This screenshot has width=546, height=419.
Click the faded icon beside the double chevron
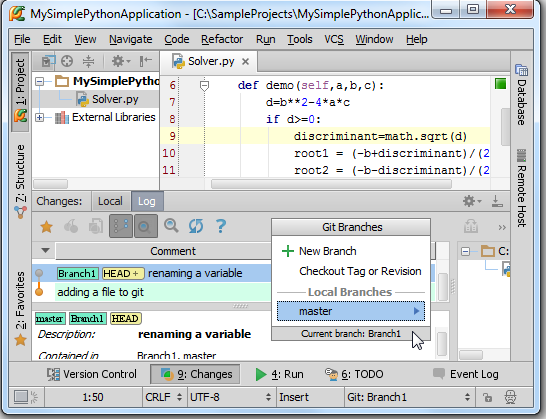click(x=471, y=227)
